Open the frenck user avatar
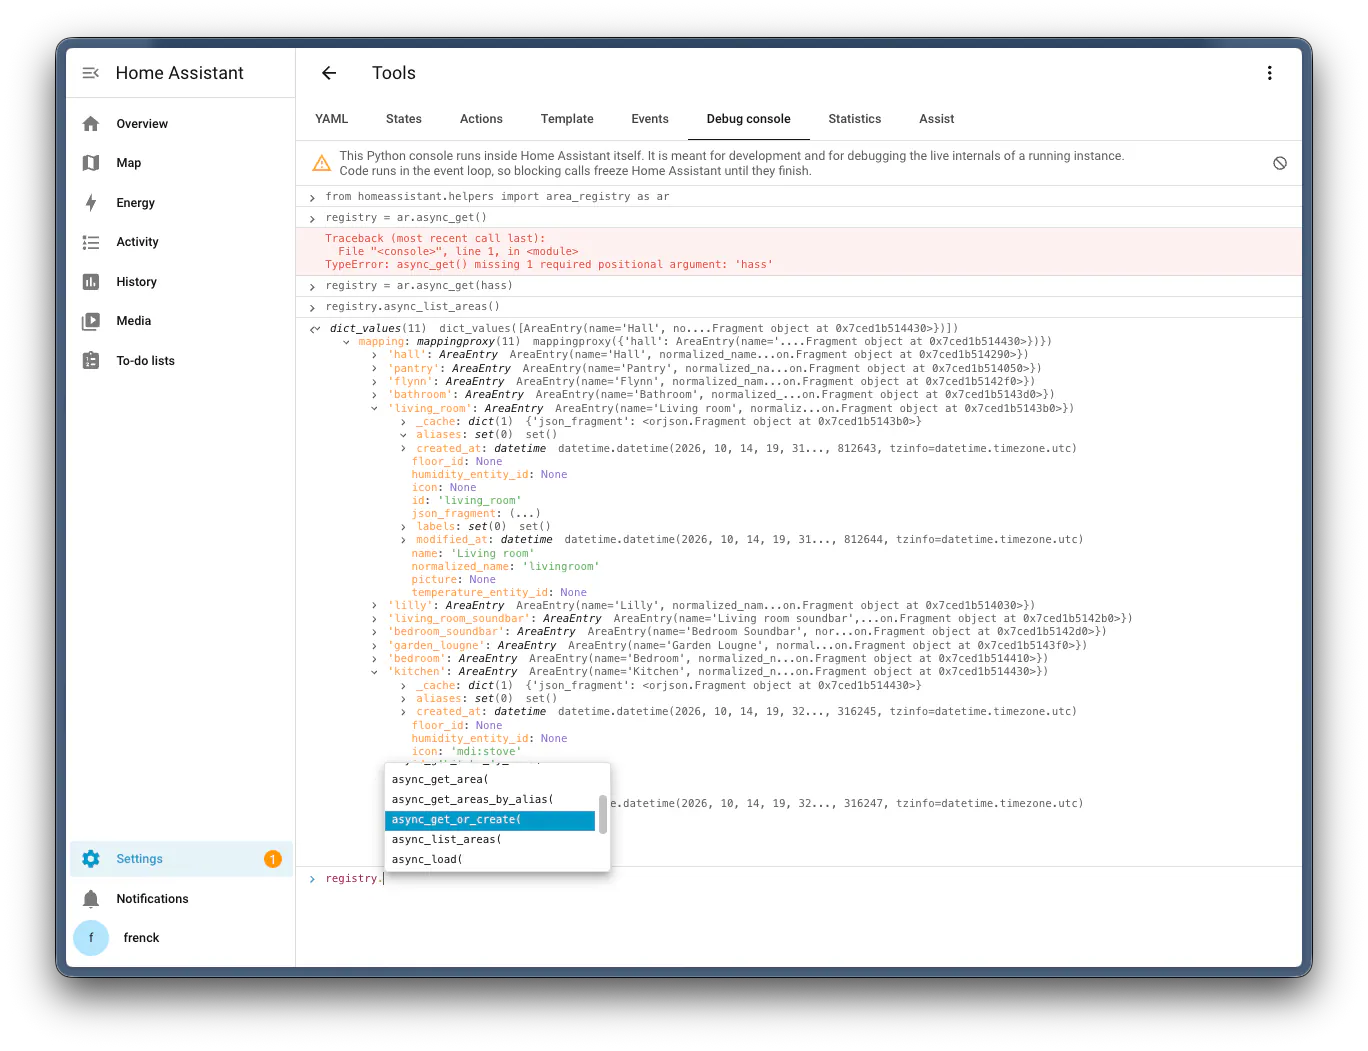The width and height of the screenshot is (1368, 1051). (91, 938)
